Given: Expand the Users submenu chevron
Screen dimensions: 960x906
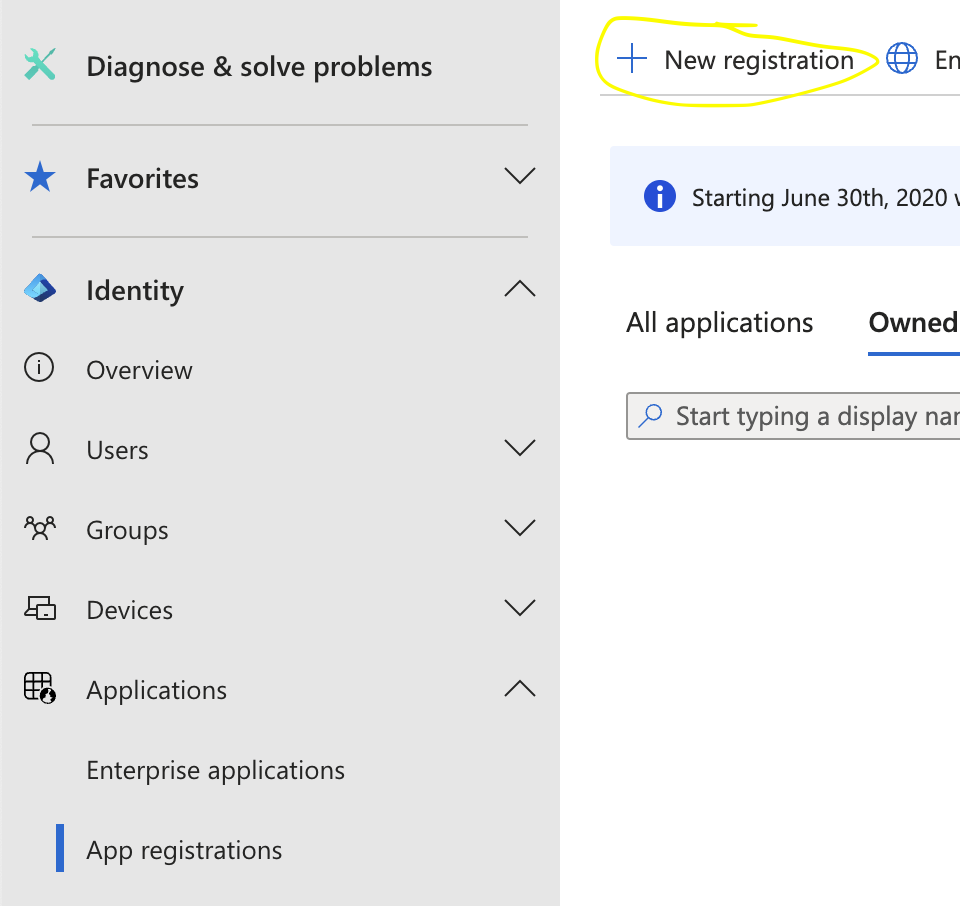Looking at the screenshot, I should coord(520,448).
